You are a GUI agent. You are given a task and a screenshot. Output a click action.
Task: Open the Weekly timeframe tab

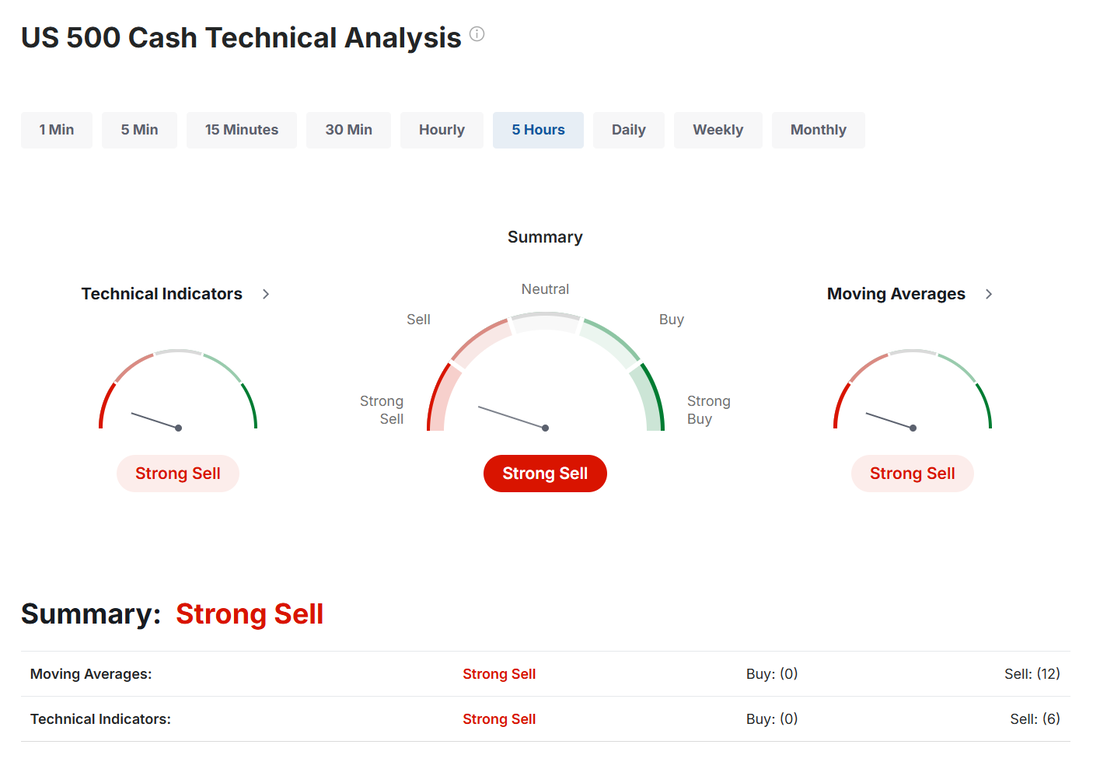[718, 130]
